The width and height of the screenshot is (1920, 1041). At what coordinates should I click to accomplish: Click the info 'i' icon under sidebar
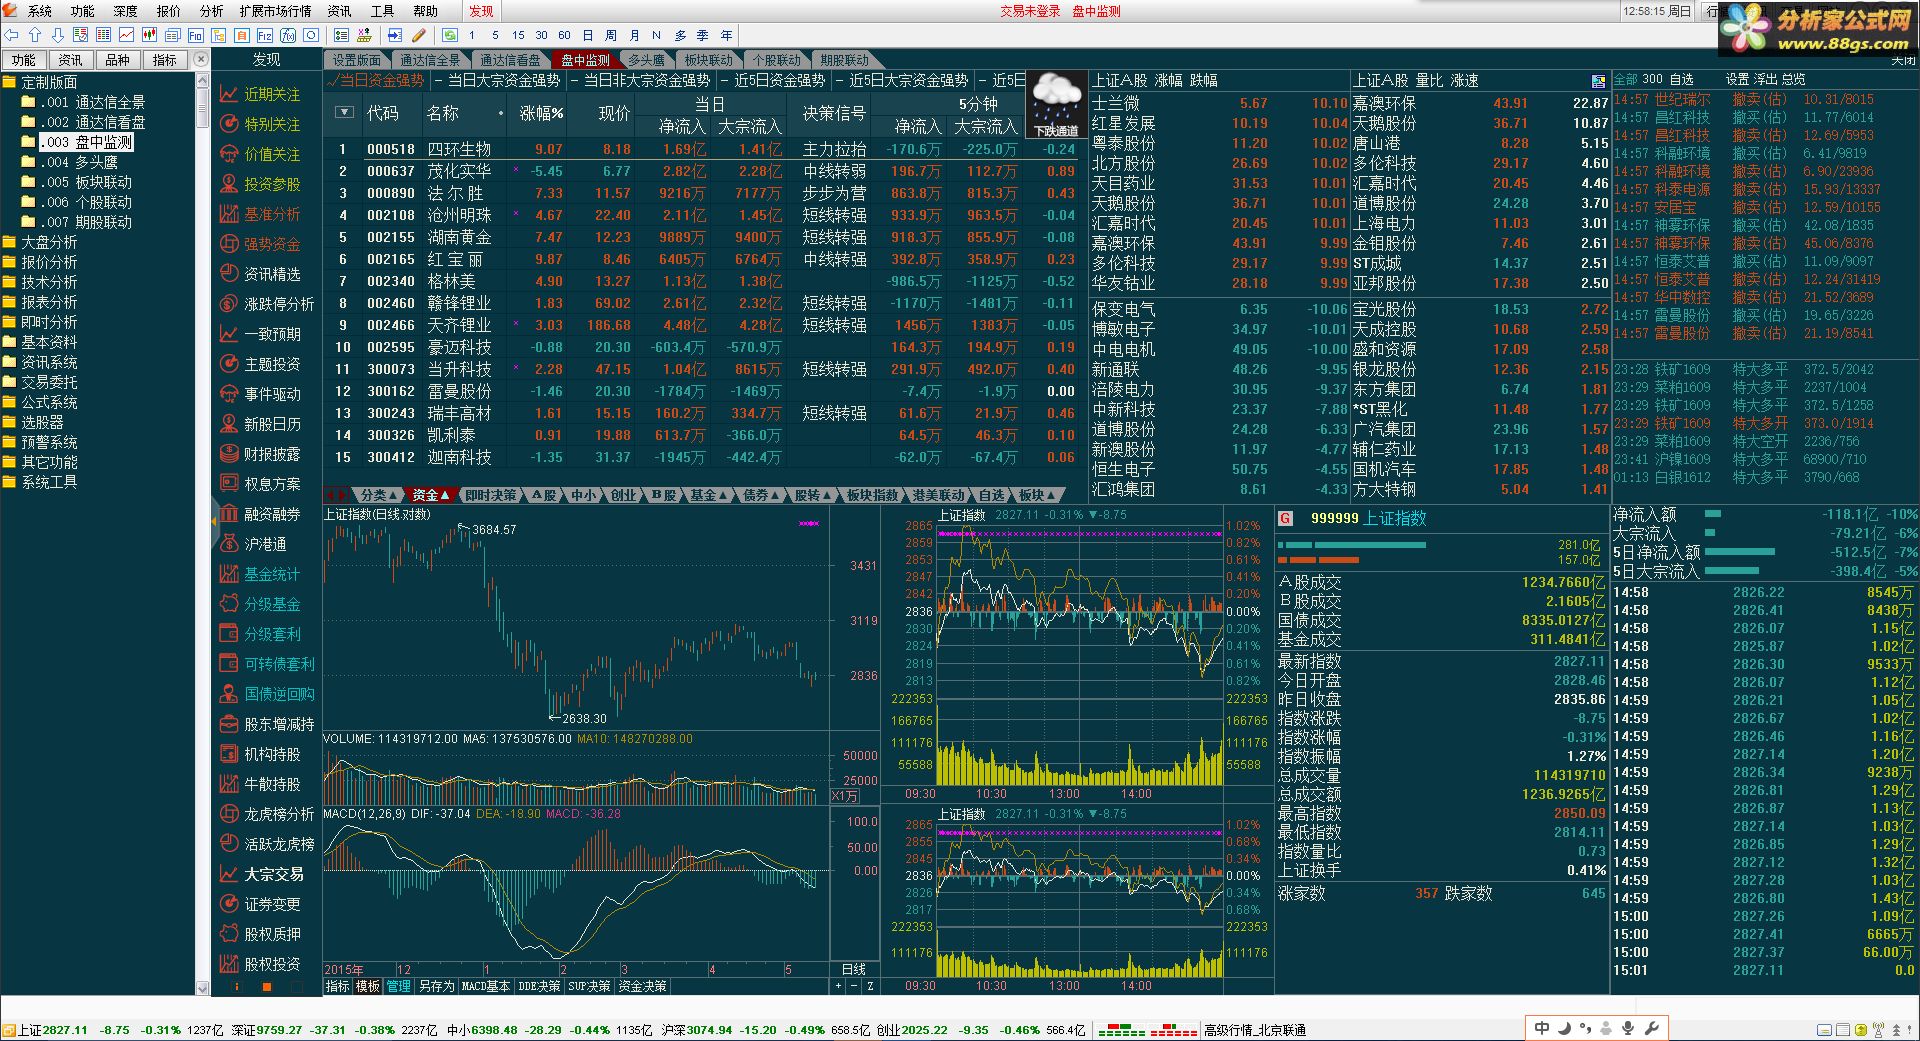point(236,987)
